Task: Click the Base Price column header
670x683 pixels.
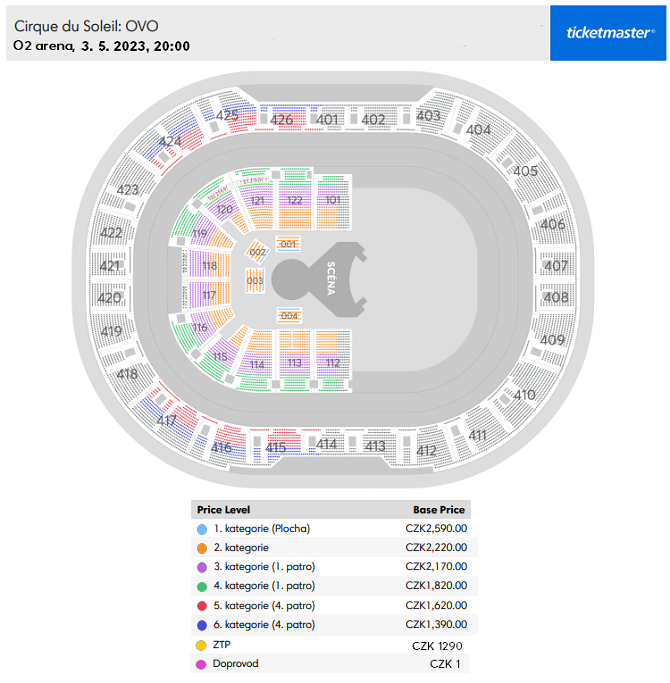Action: tap(439, 509)
